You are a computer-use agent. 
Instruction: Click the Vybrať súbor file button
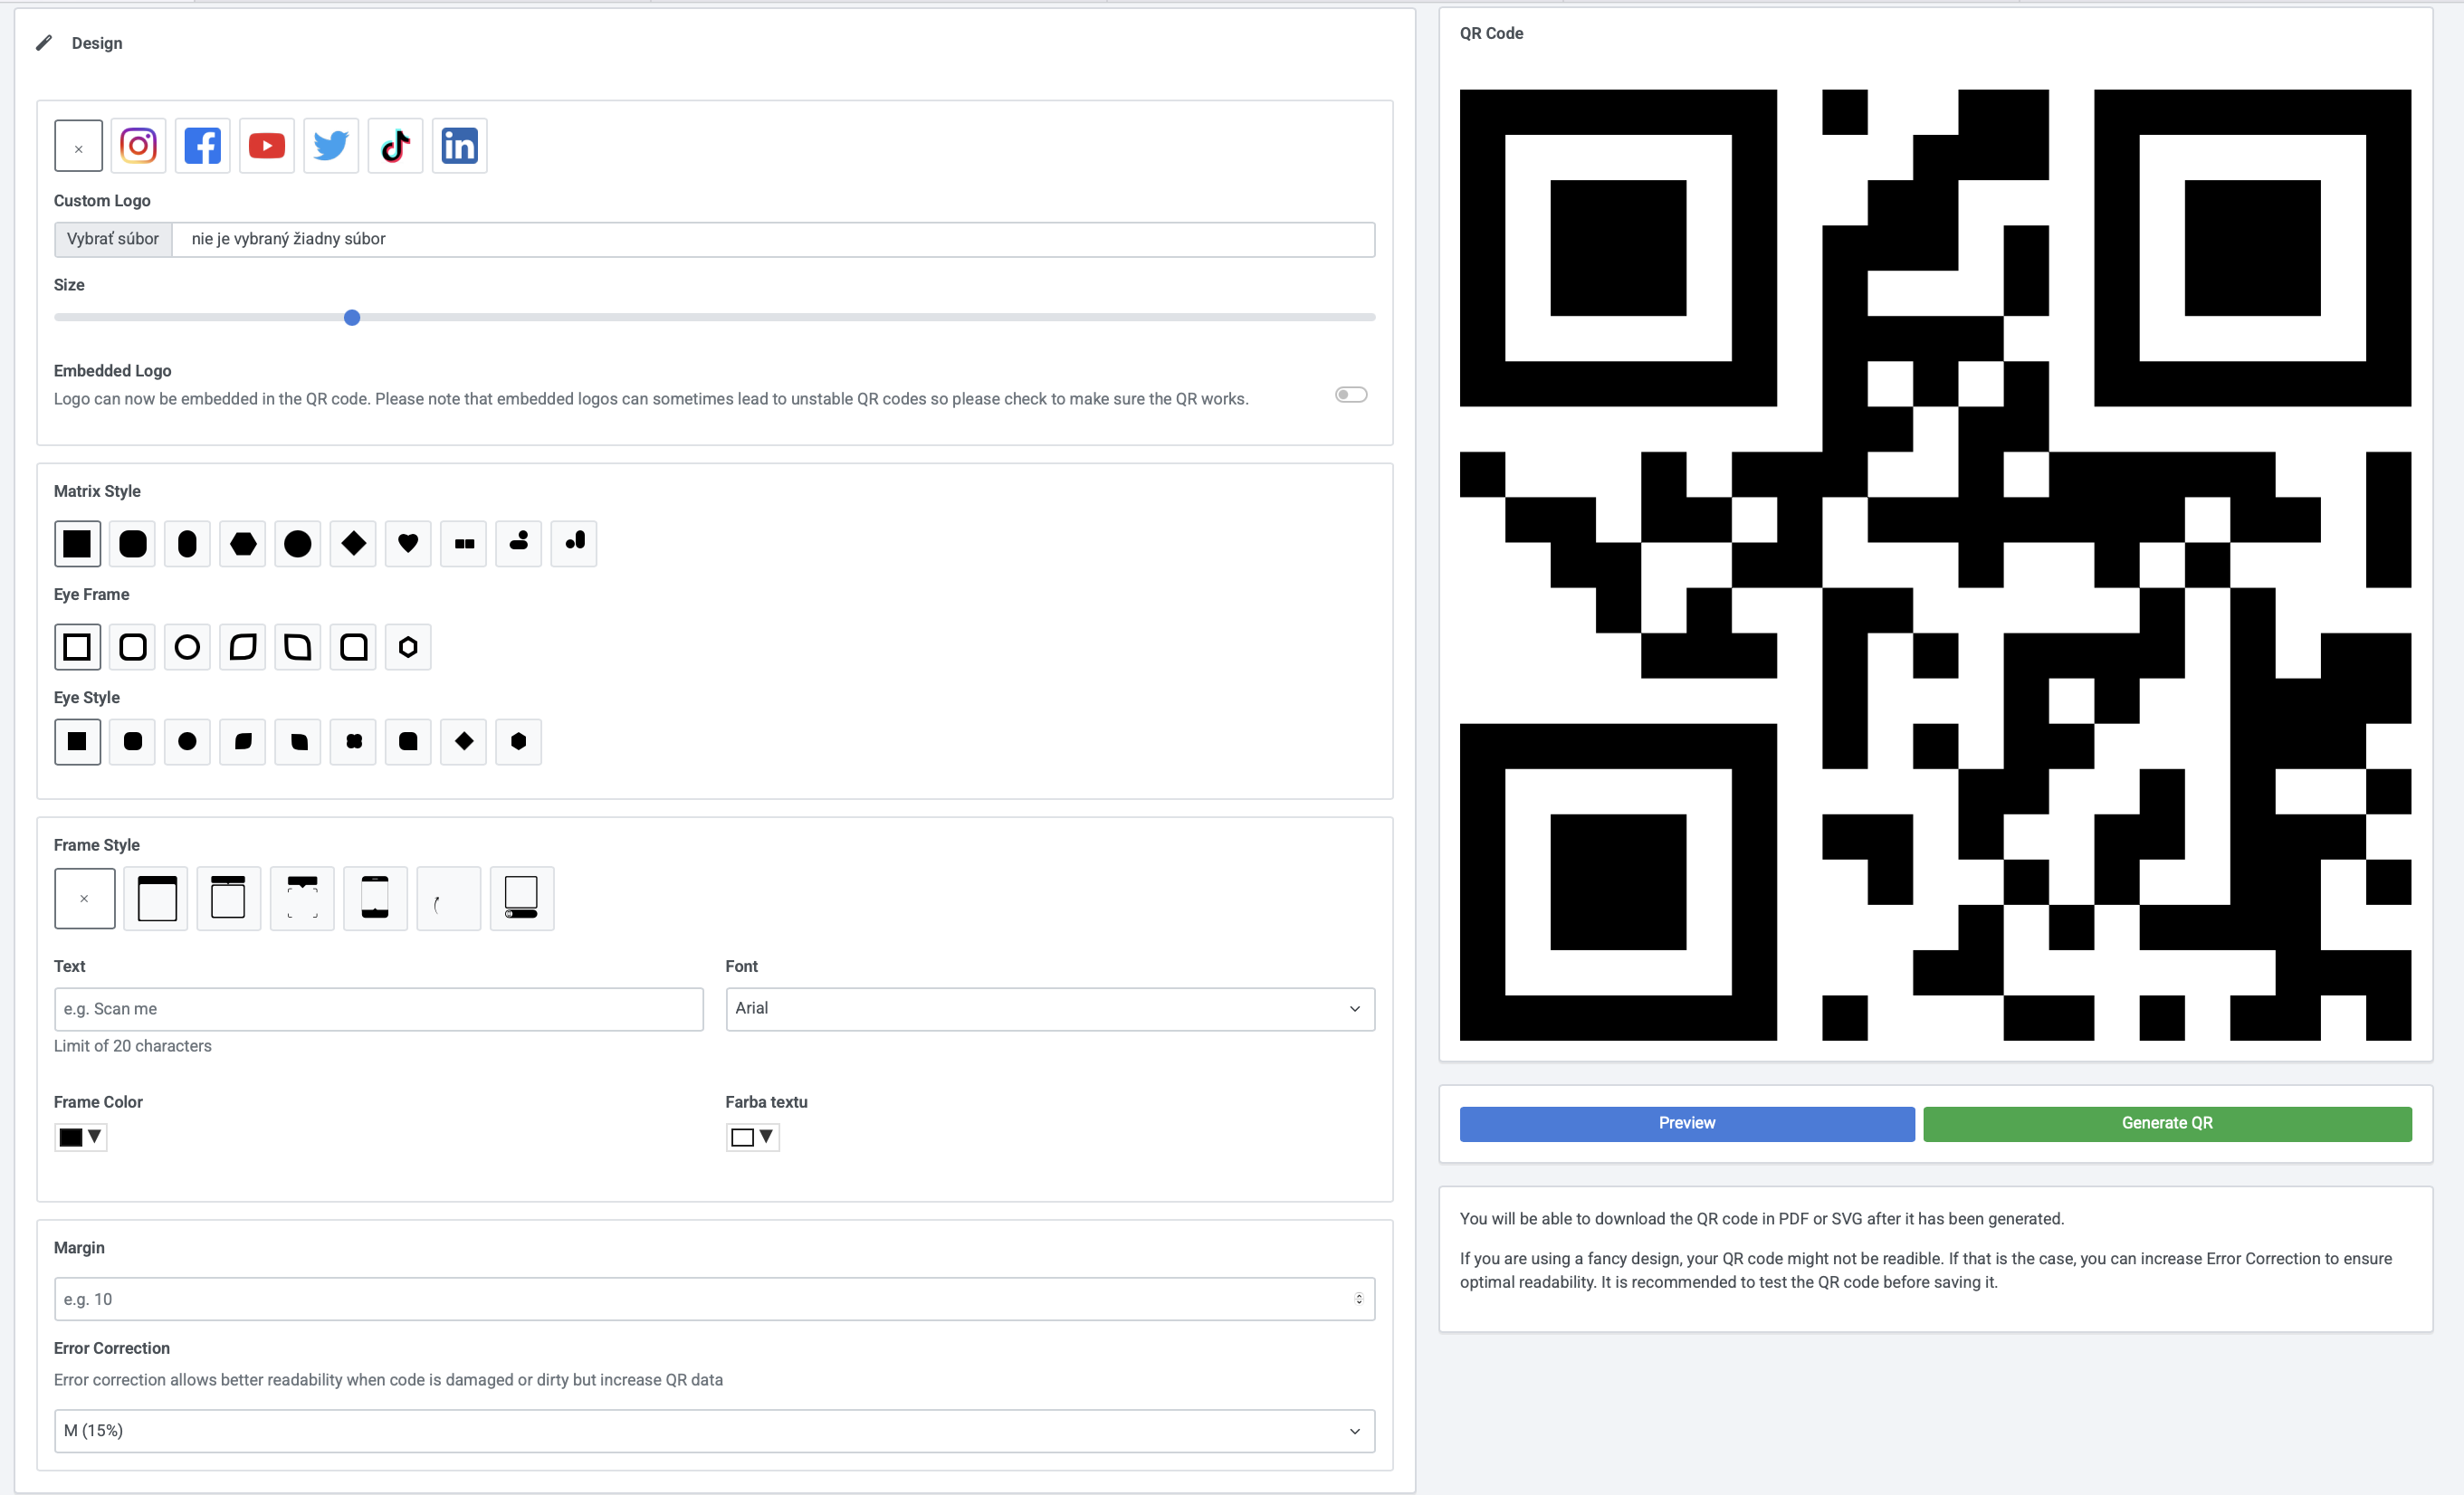point(113,239)
